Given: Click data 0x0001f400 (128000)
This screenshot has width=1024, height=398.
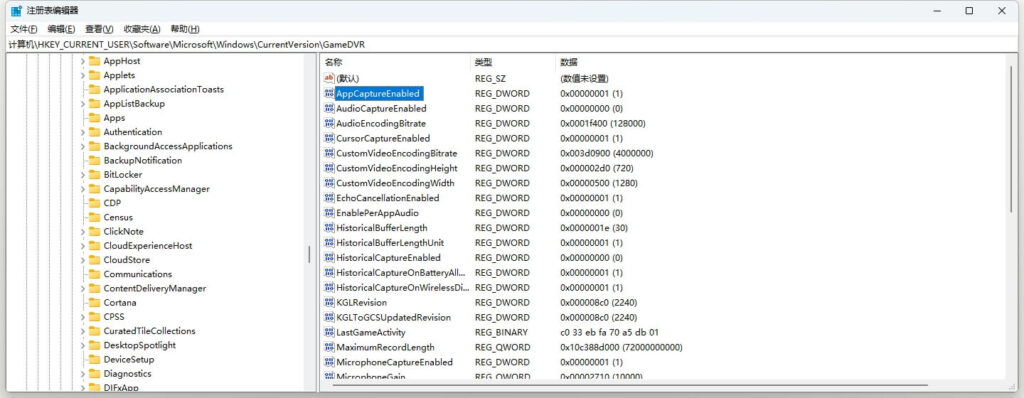Looking at the screenshot, I should (x=603, y=124).
